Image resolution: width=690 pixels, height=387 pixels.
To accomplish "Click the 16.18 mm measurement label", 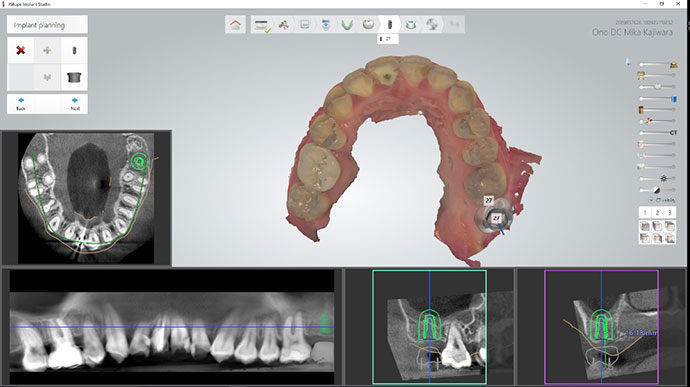I will [641, 333].
